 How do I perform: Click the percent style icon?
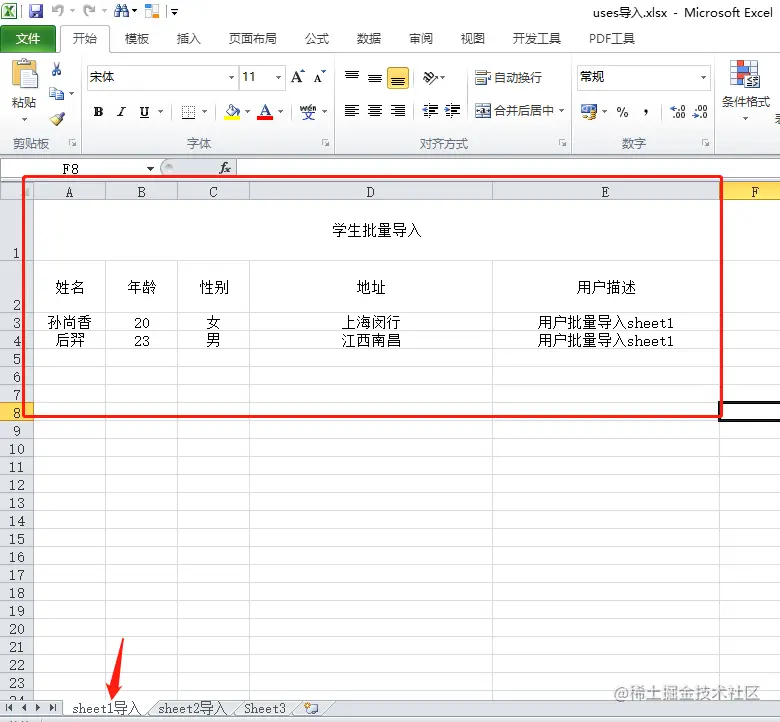[x=622, y=112]
